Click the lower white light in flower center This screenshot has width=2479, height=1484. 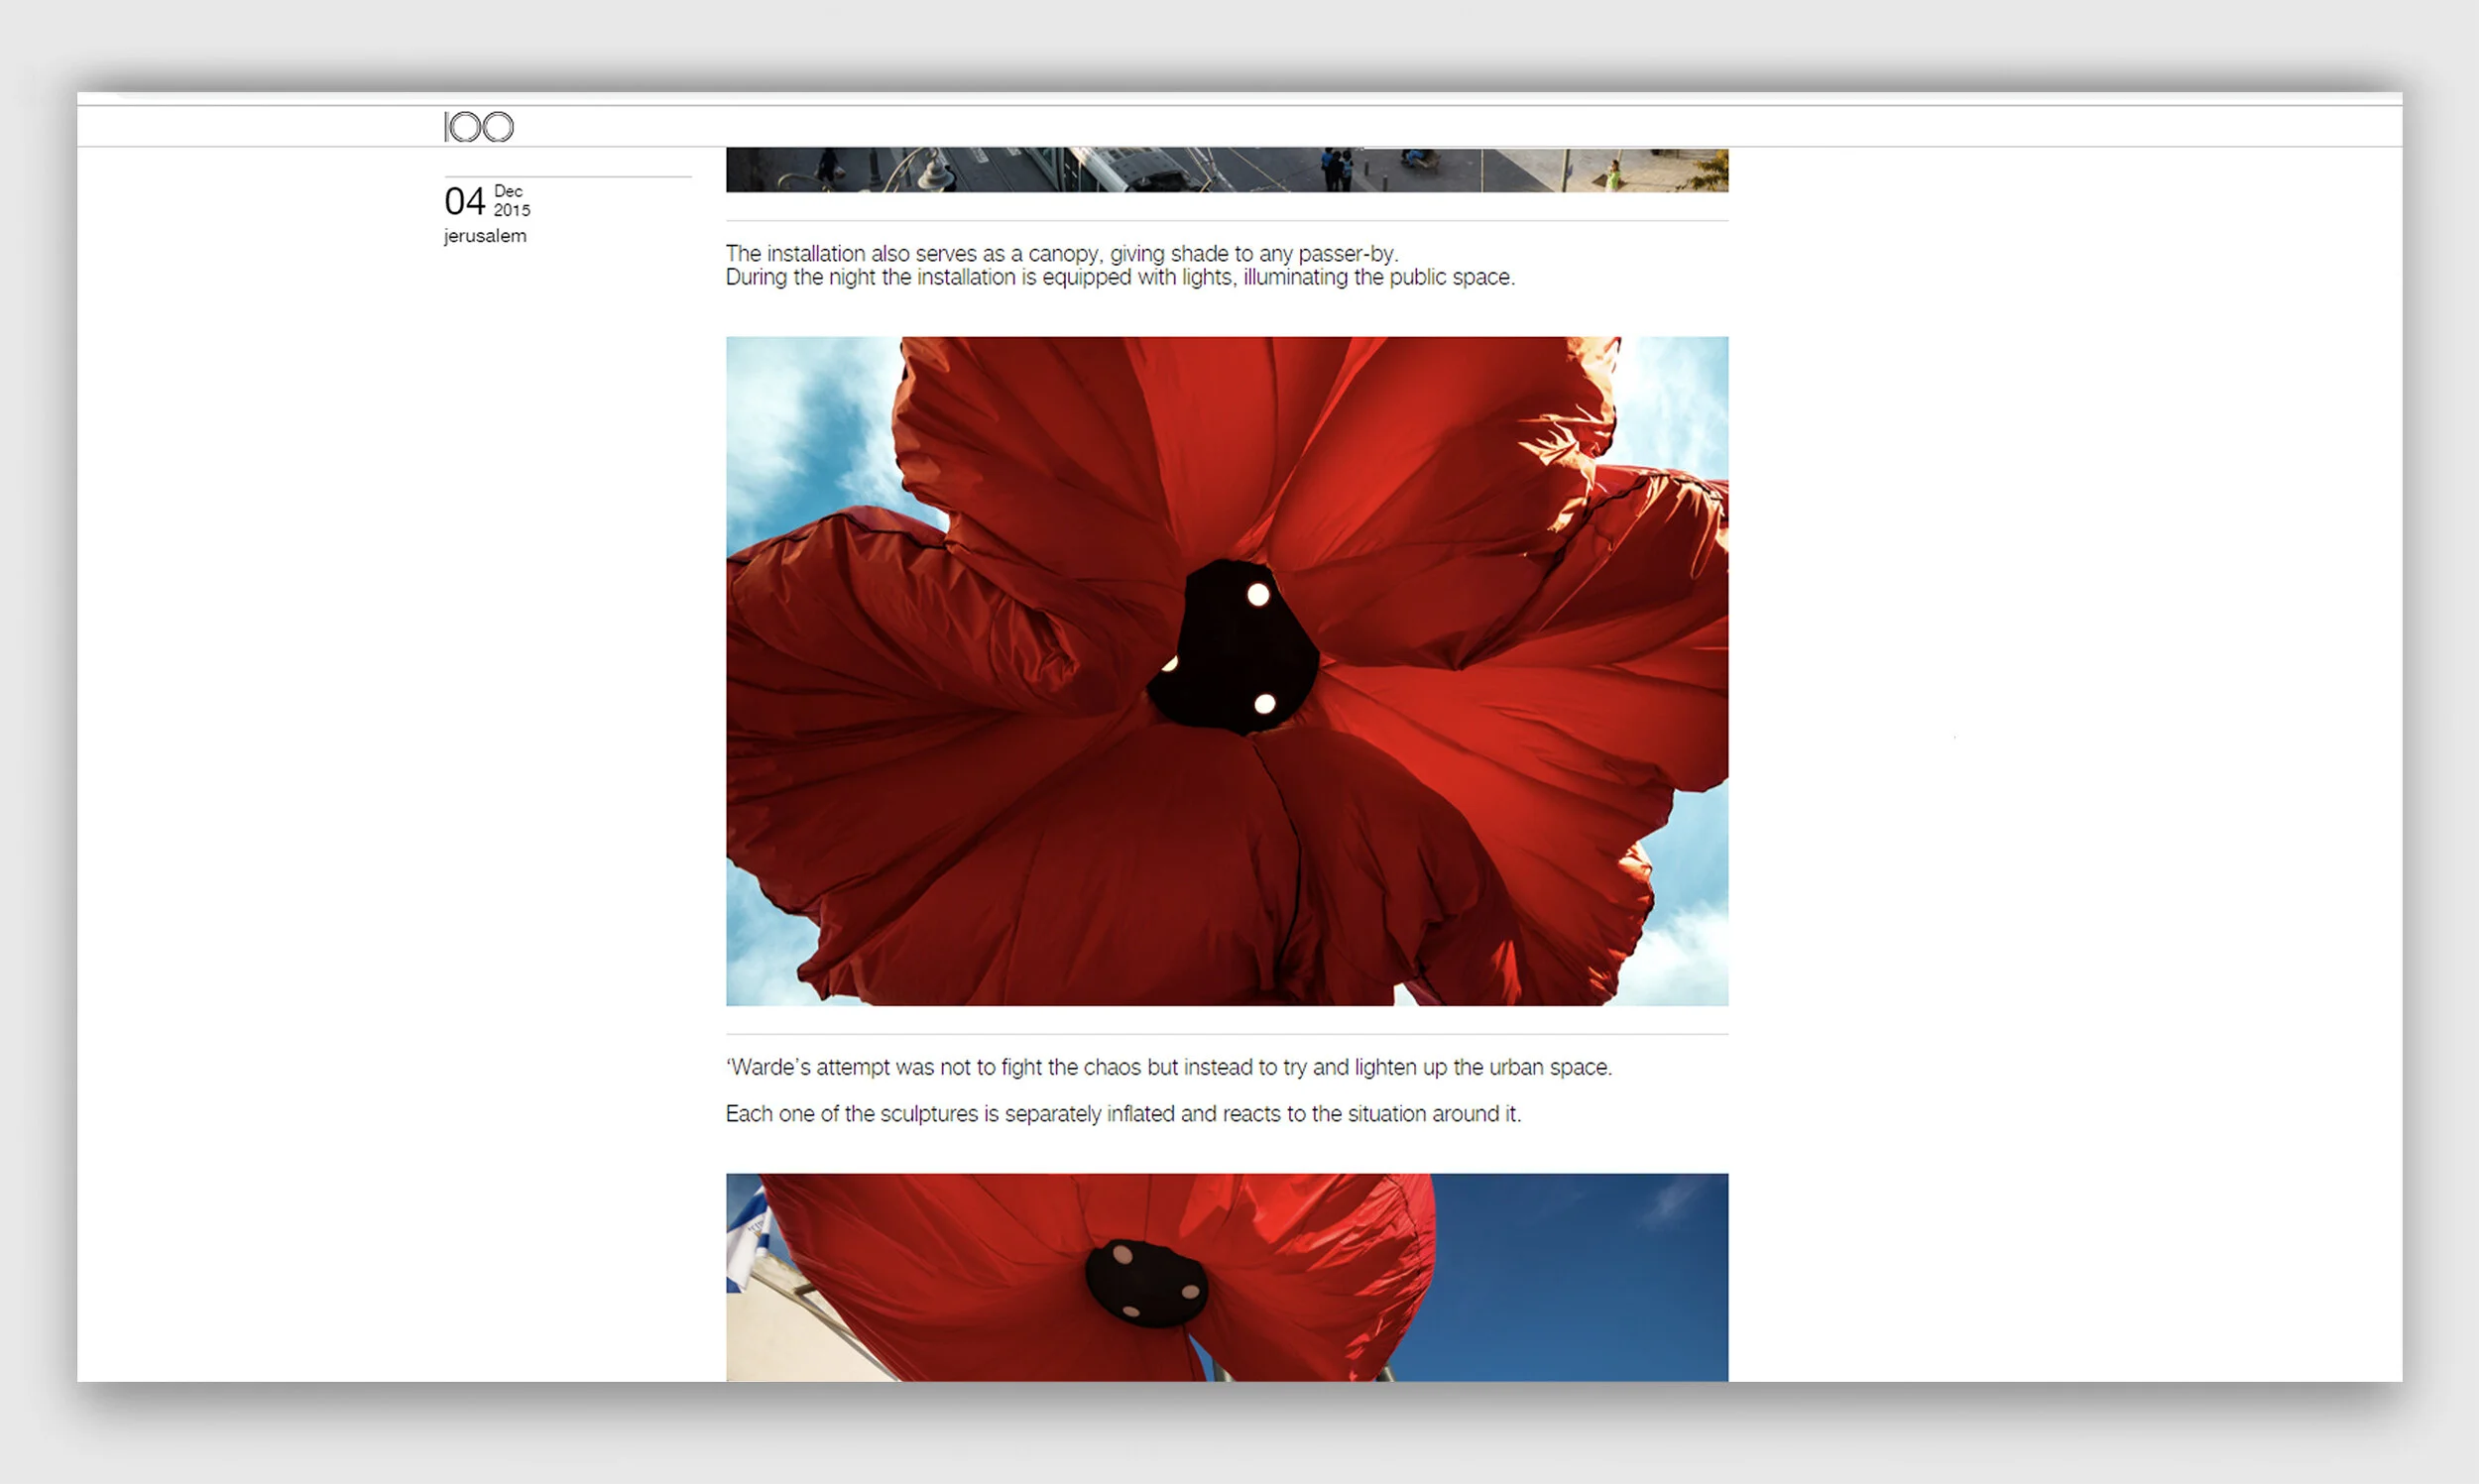click(1264, 704)
